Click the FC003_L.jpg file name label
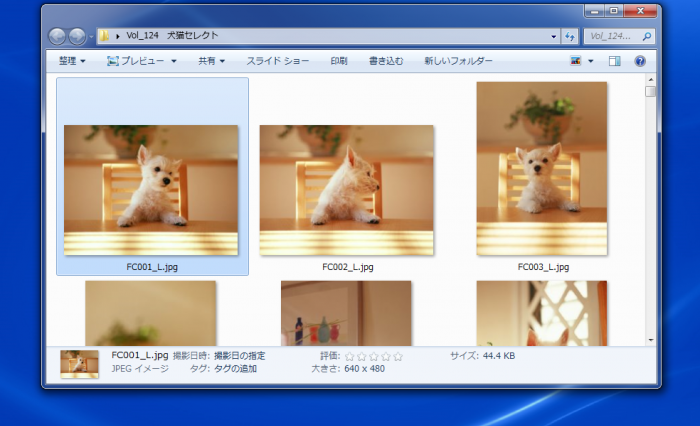The image size is (700, 426). click(543, 267)
